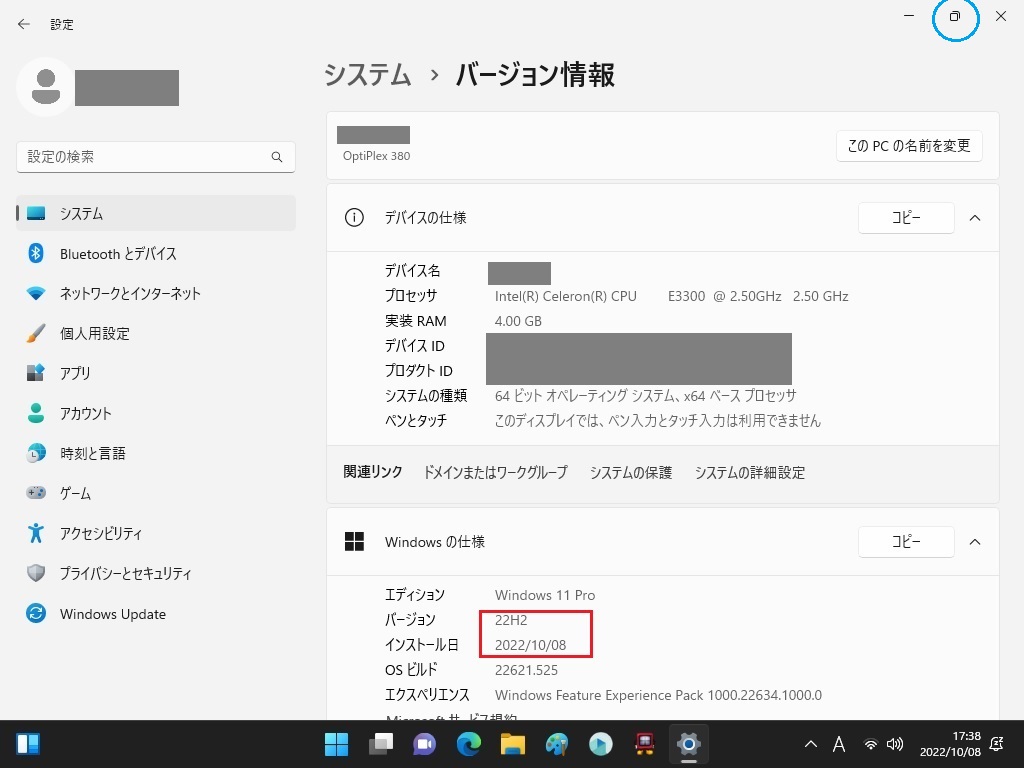
Task: Open アプリ settings
Action: tap(155, 373)
